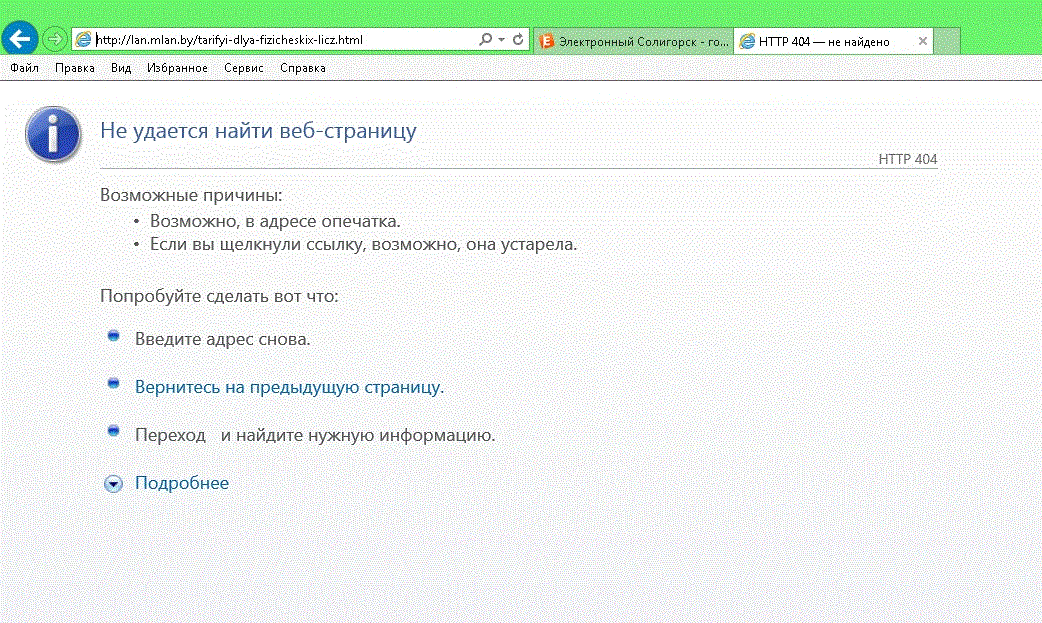Viewport: 1042px width, 623px height.
Task: Open the Правка menu
Action: point(75,68)
